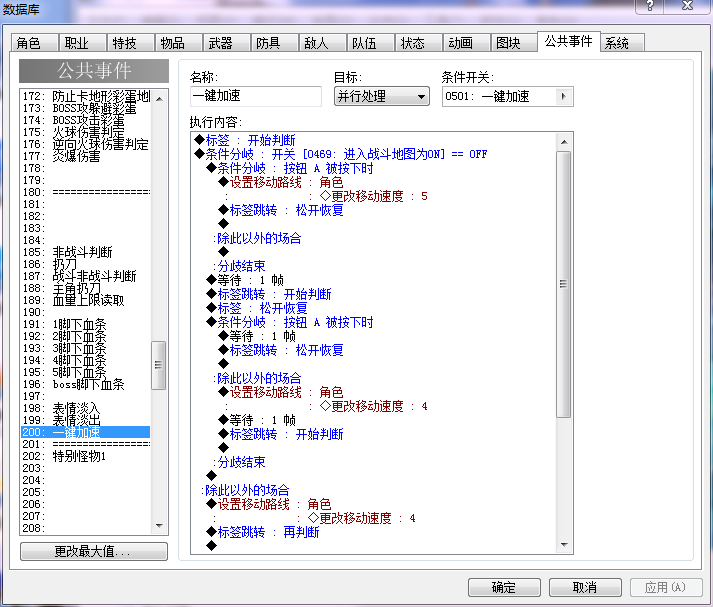This screenshot has height=607, width=713.
Task: Select event 191: 1脚下血条
Action: (86, 324)
